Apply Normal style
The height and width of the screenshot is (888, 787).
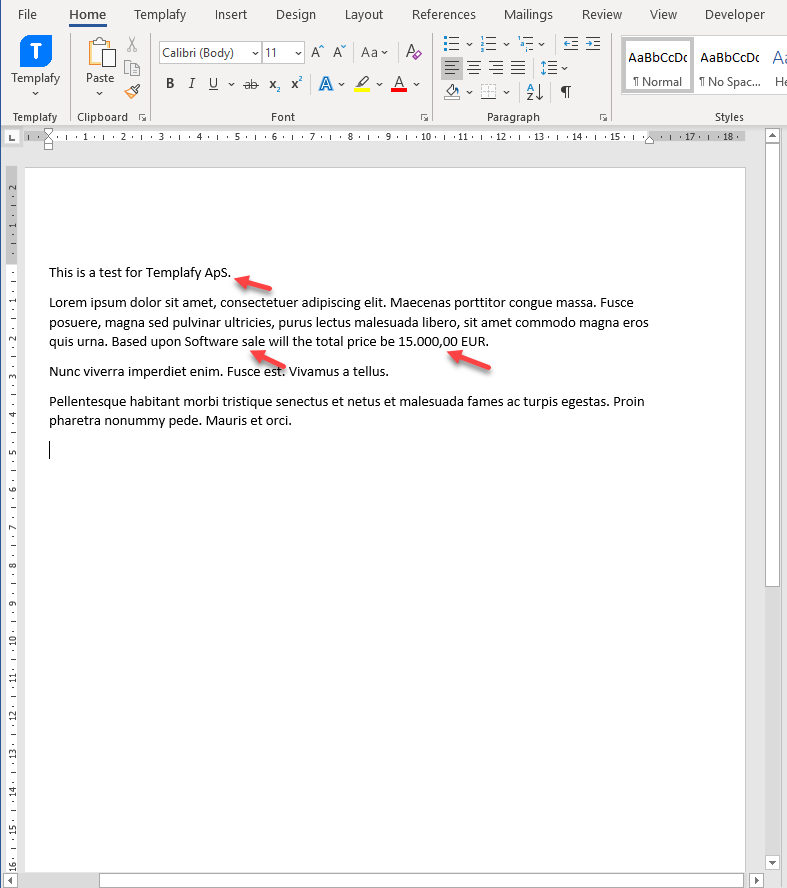(657, 66)
